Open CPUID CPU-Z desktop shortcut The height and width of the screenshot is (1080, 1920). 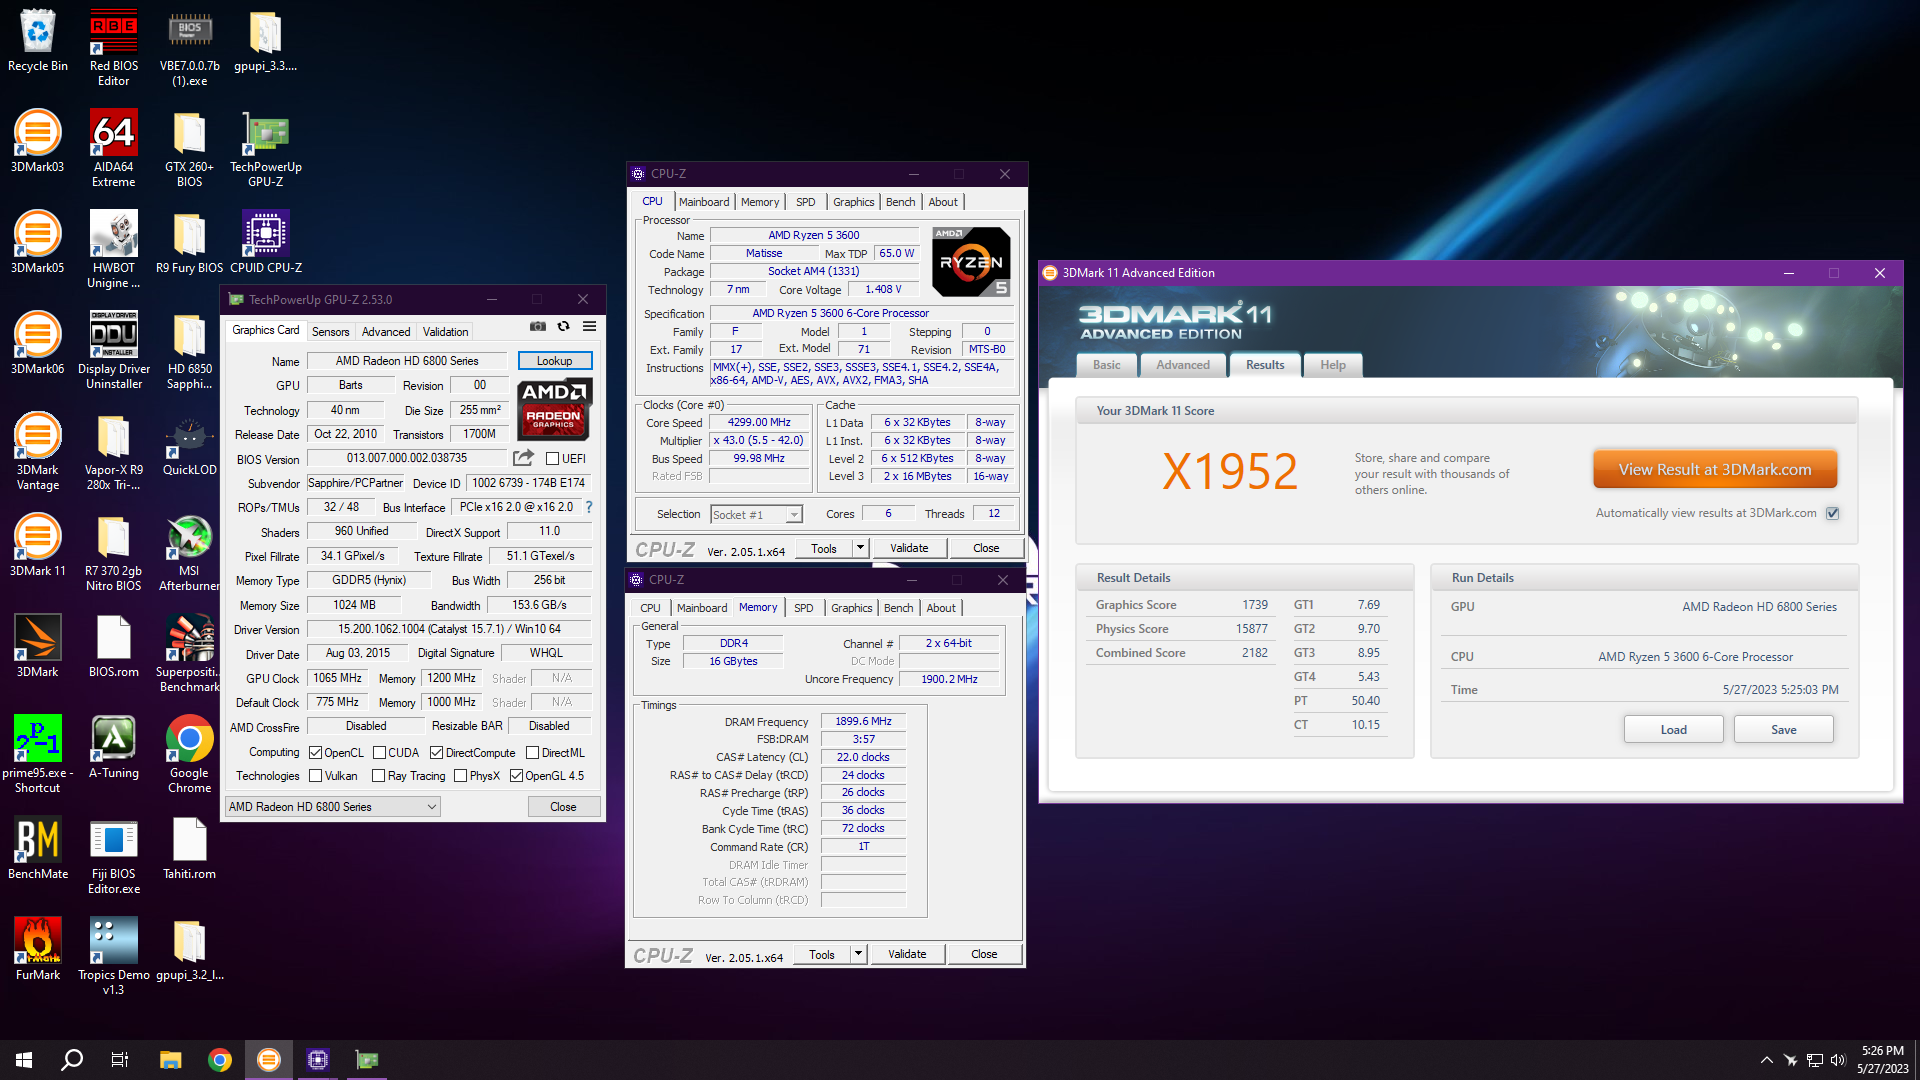pos(265,241)
